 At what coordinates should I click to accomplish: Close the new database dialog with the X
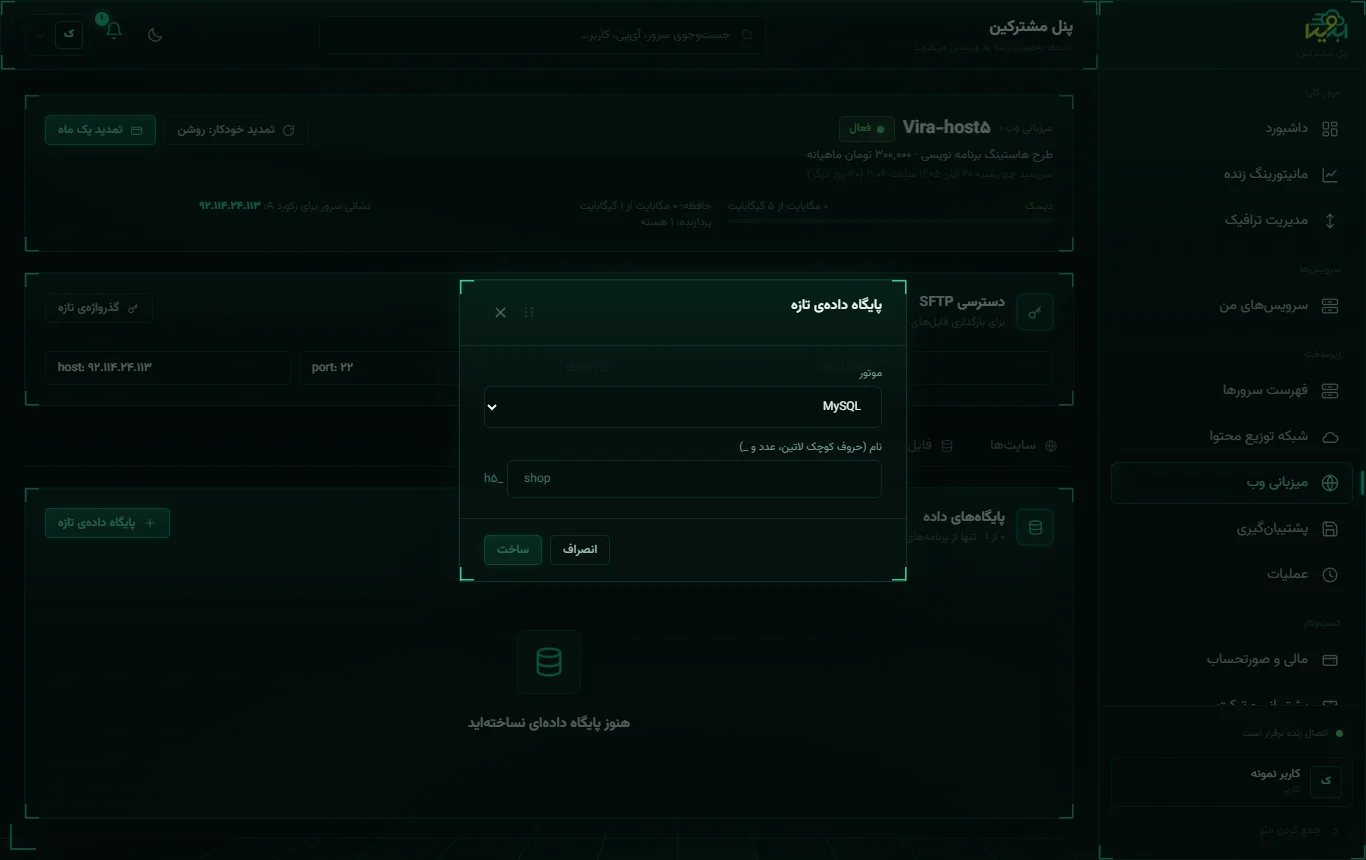[501, 313]
